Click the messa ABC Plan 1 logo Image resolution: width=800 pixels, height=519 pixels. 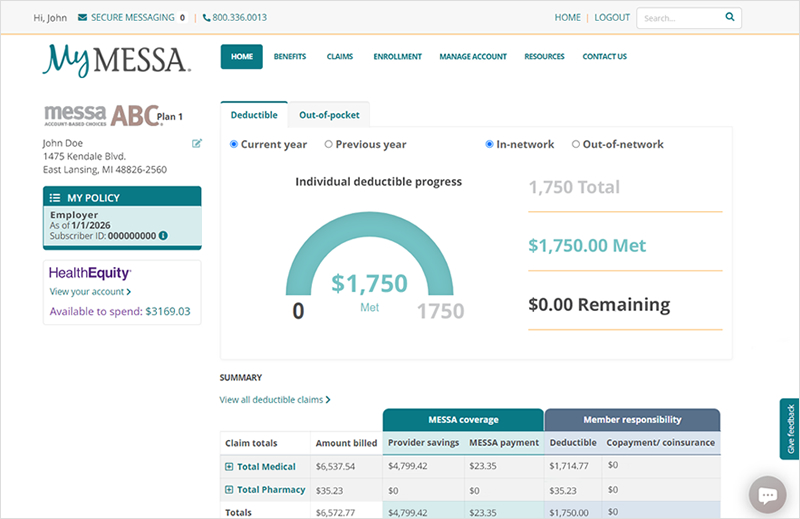click(x=113, y=115)
